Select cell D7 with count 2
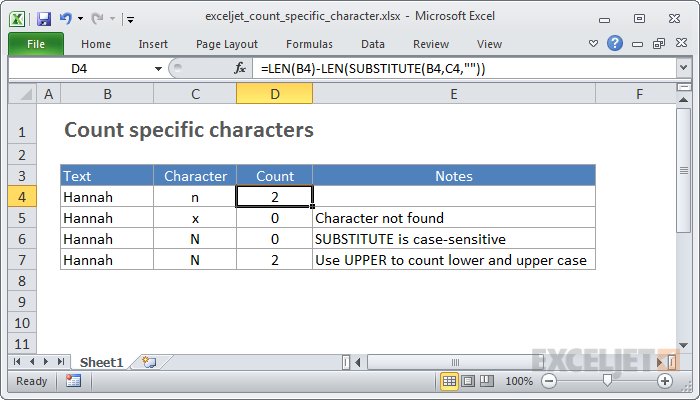 274,260
